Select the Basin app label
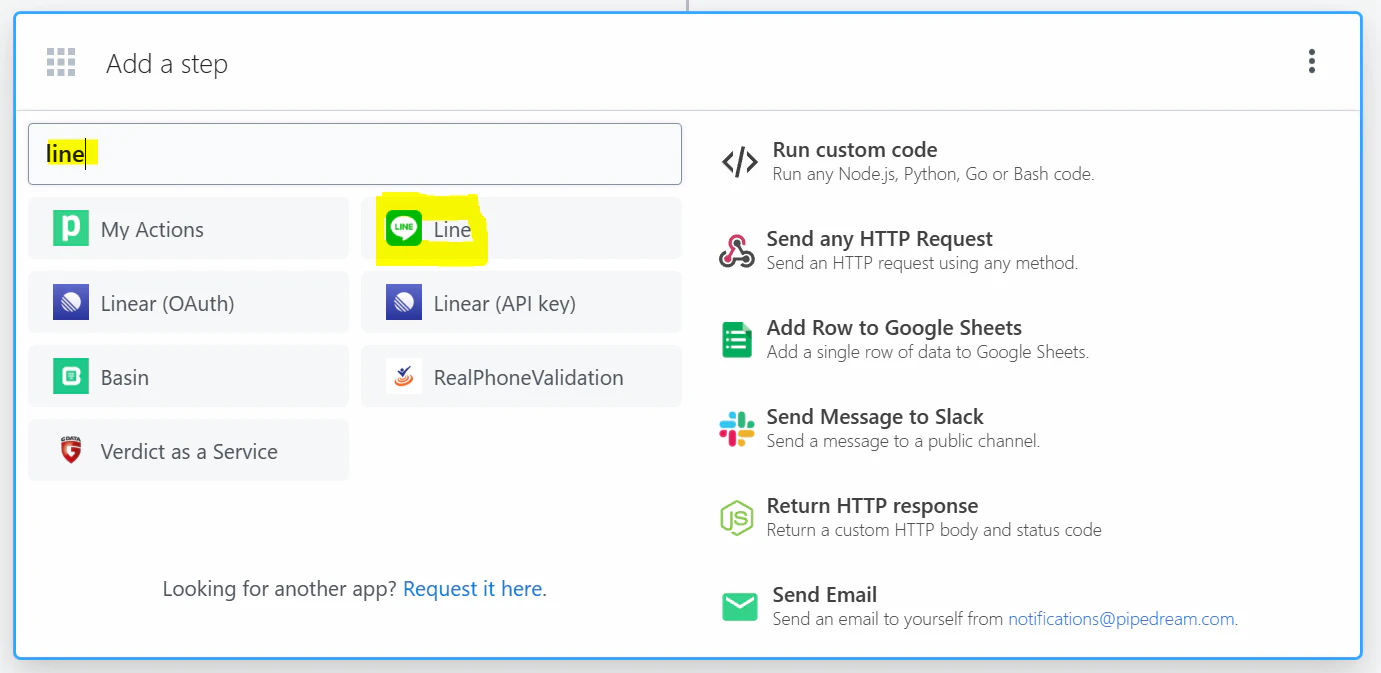 click(x=125, y=378)
